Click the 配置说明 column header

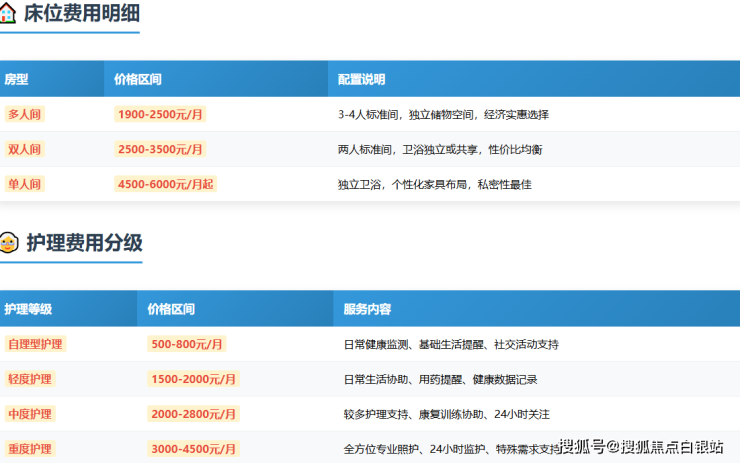[x=361, y=79]
